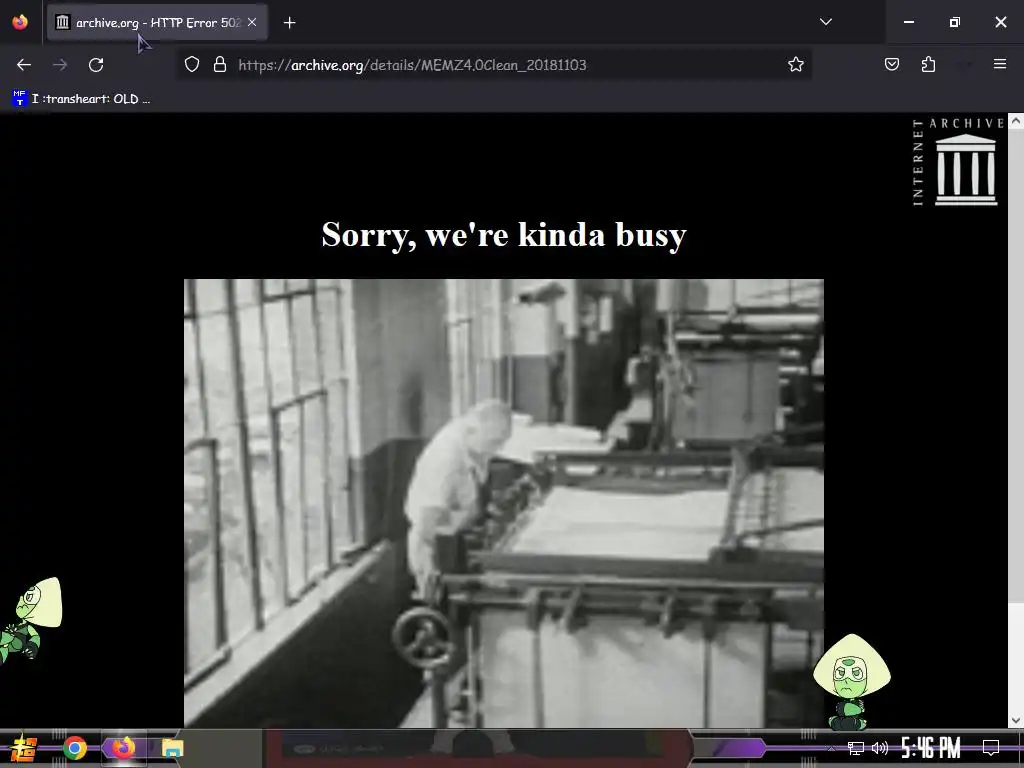Open tracking protection shield icon

[x=191, y=65]
